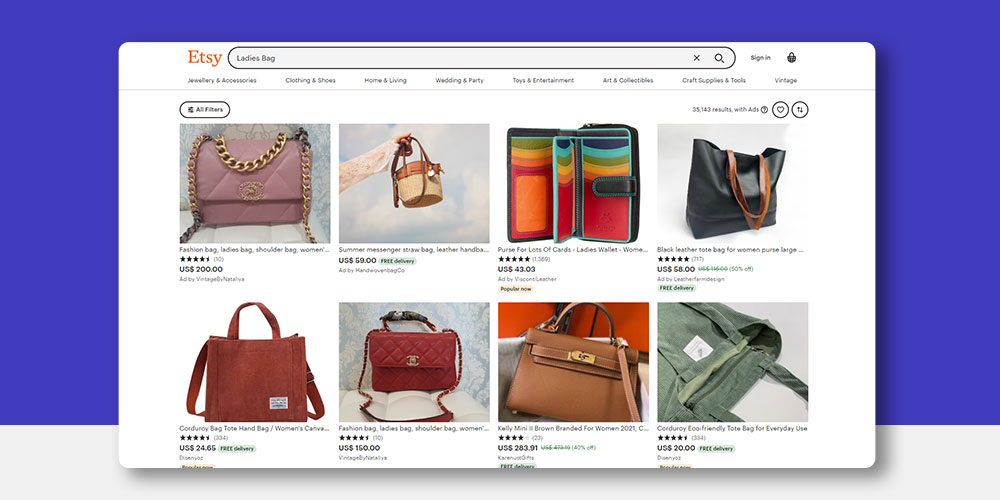Open the All Filters button

pos(205,110)
